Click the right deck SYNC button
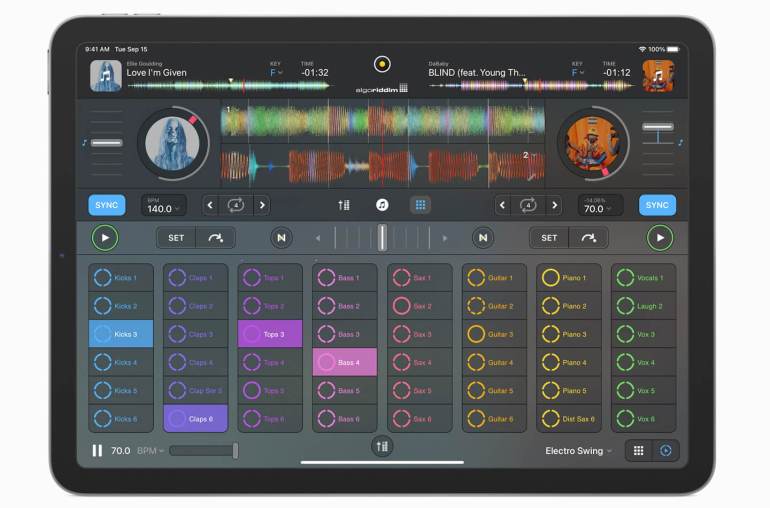 click(657, 205)
